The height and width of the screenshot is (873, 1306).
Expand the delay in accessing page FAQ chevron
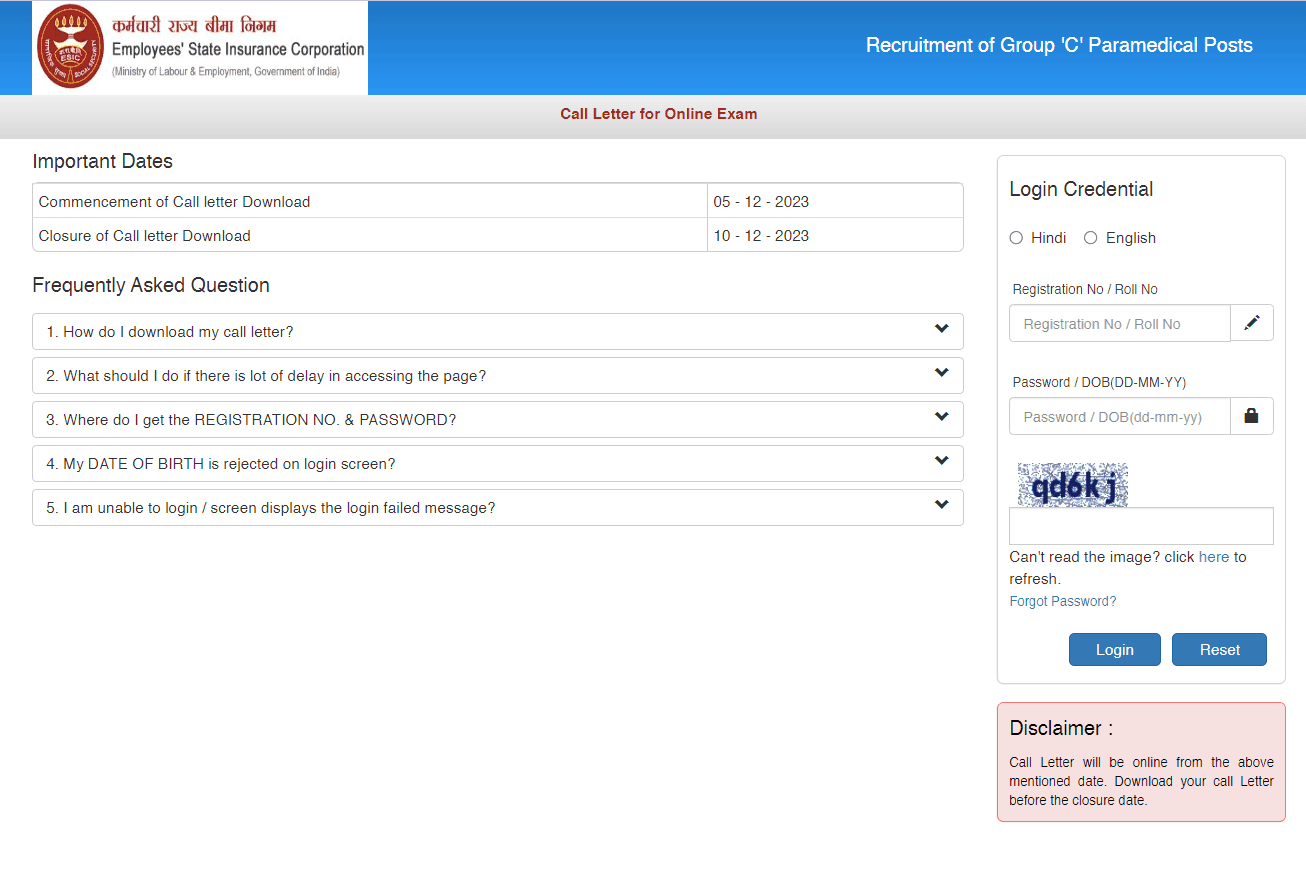941,374
